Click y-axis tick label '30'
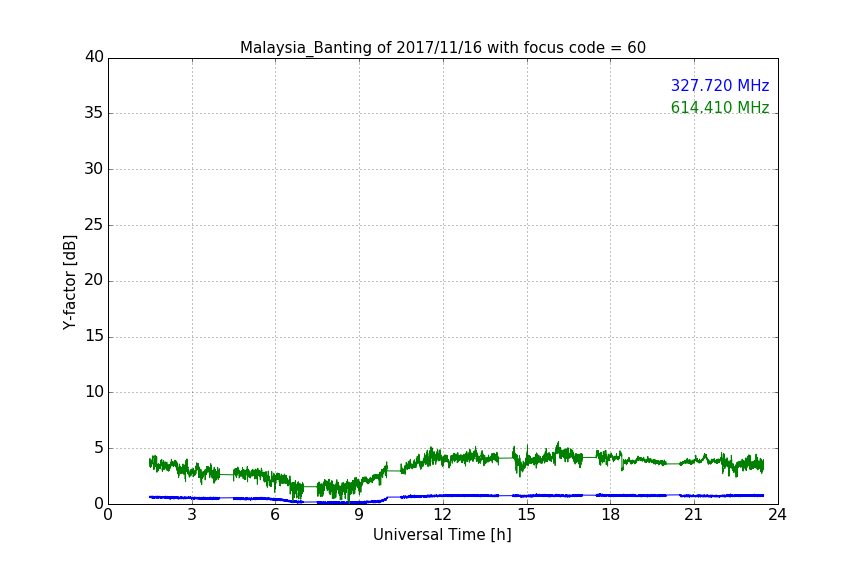Screen dimensions: 864x576 pyautogui.click(x=94, y=169)
